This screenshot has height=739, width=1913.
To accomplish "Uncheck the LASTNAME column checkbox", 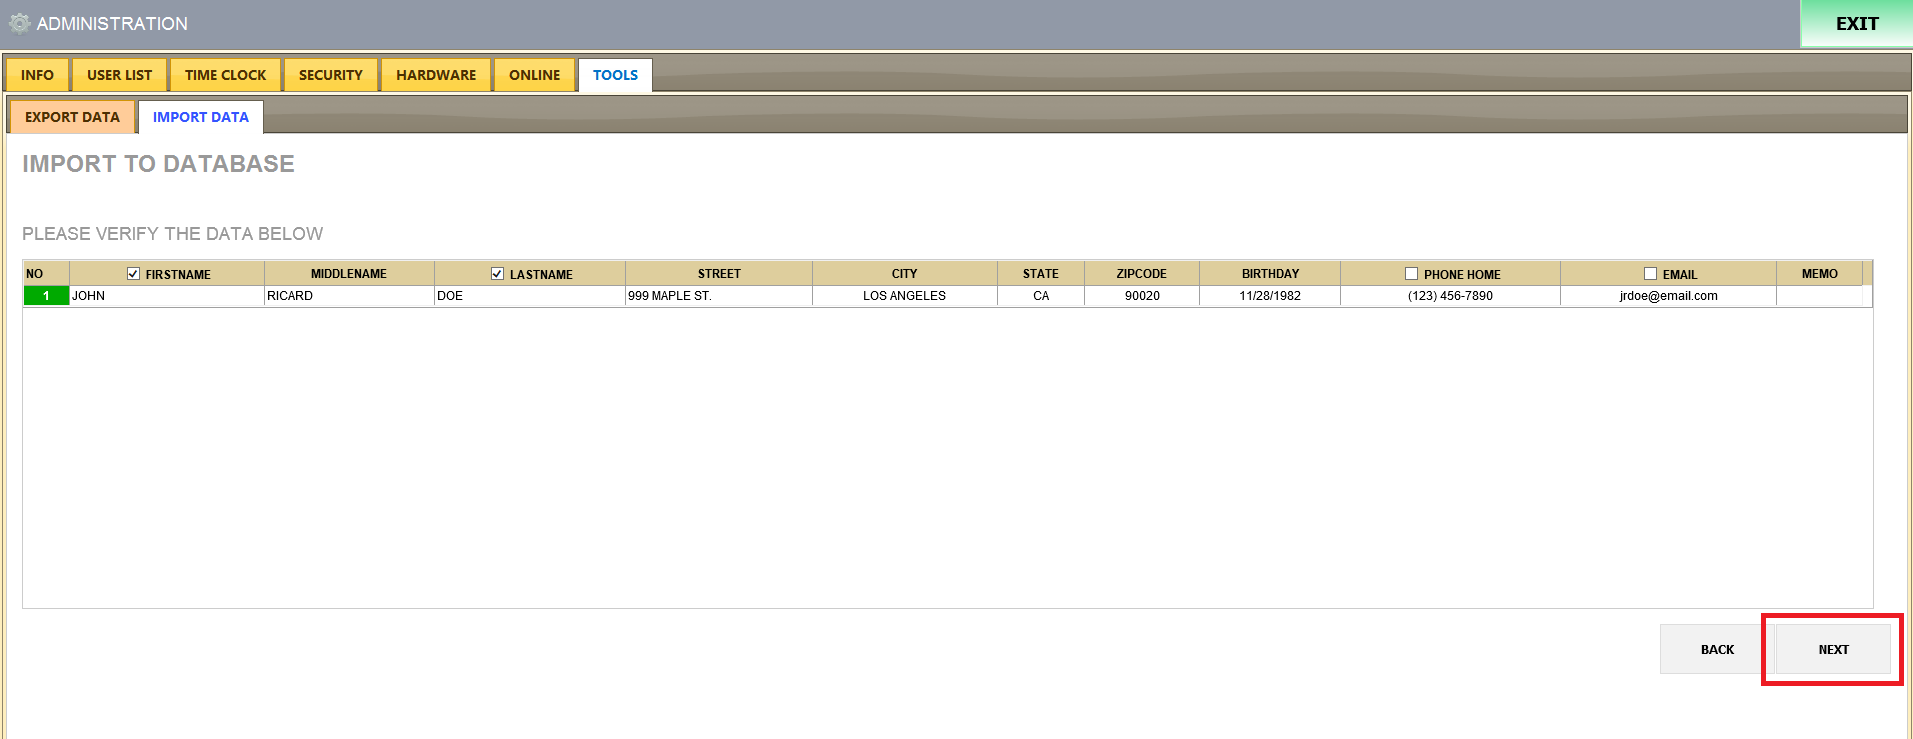I will (497, 274).
